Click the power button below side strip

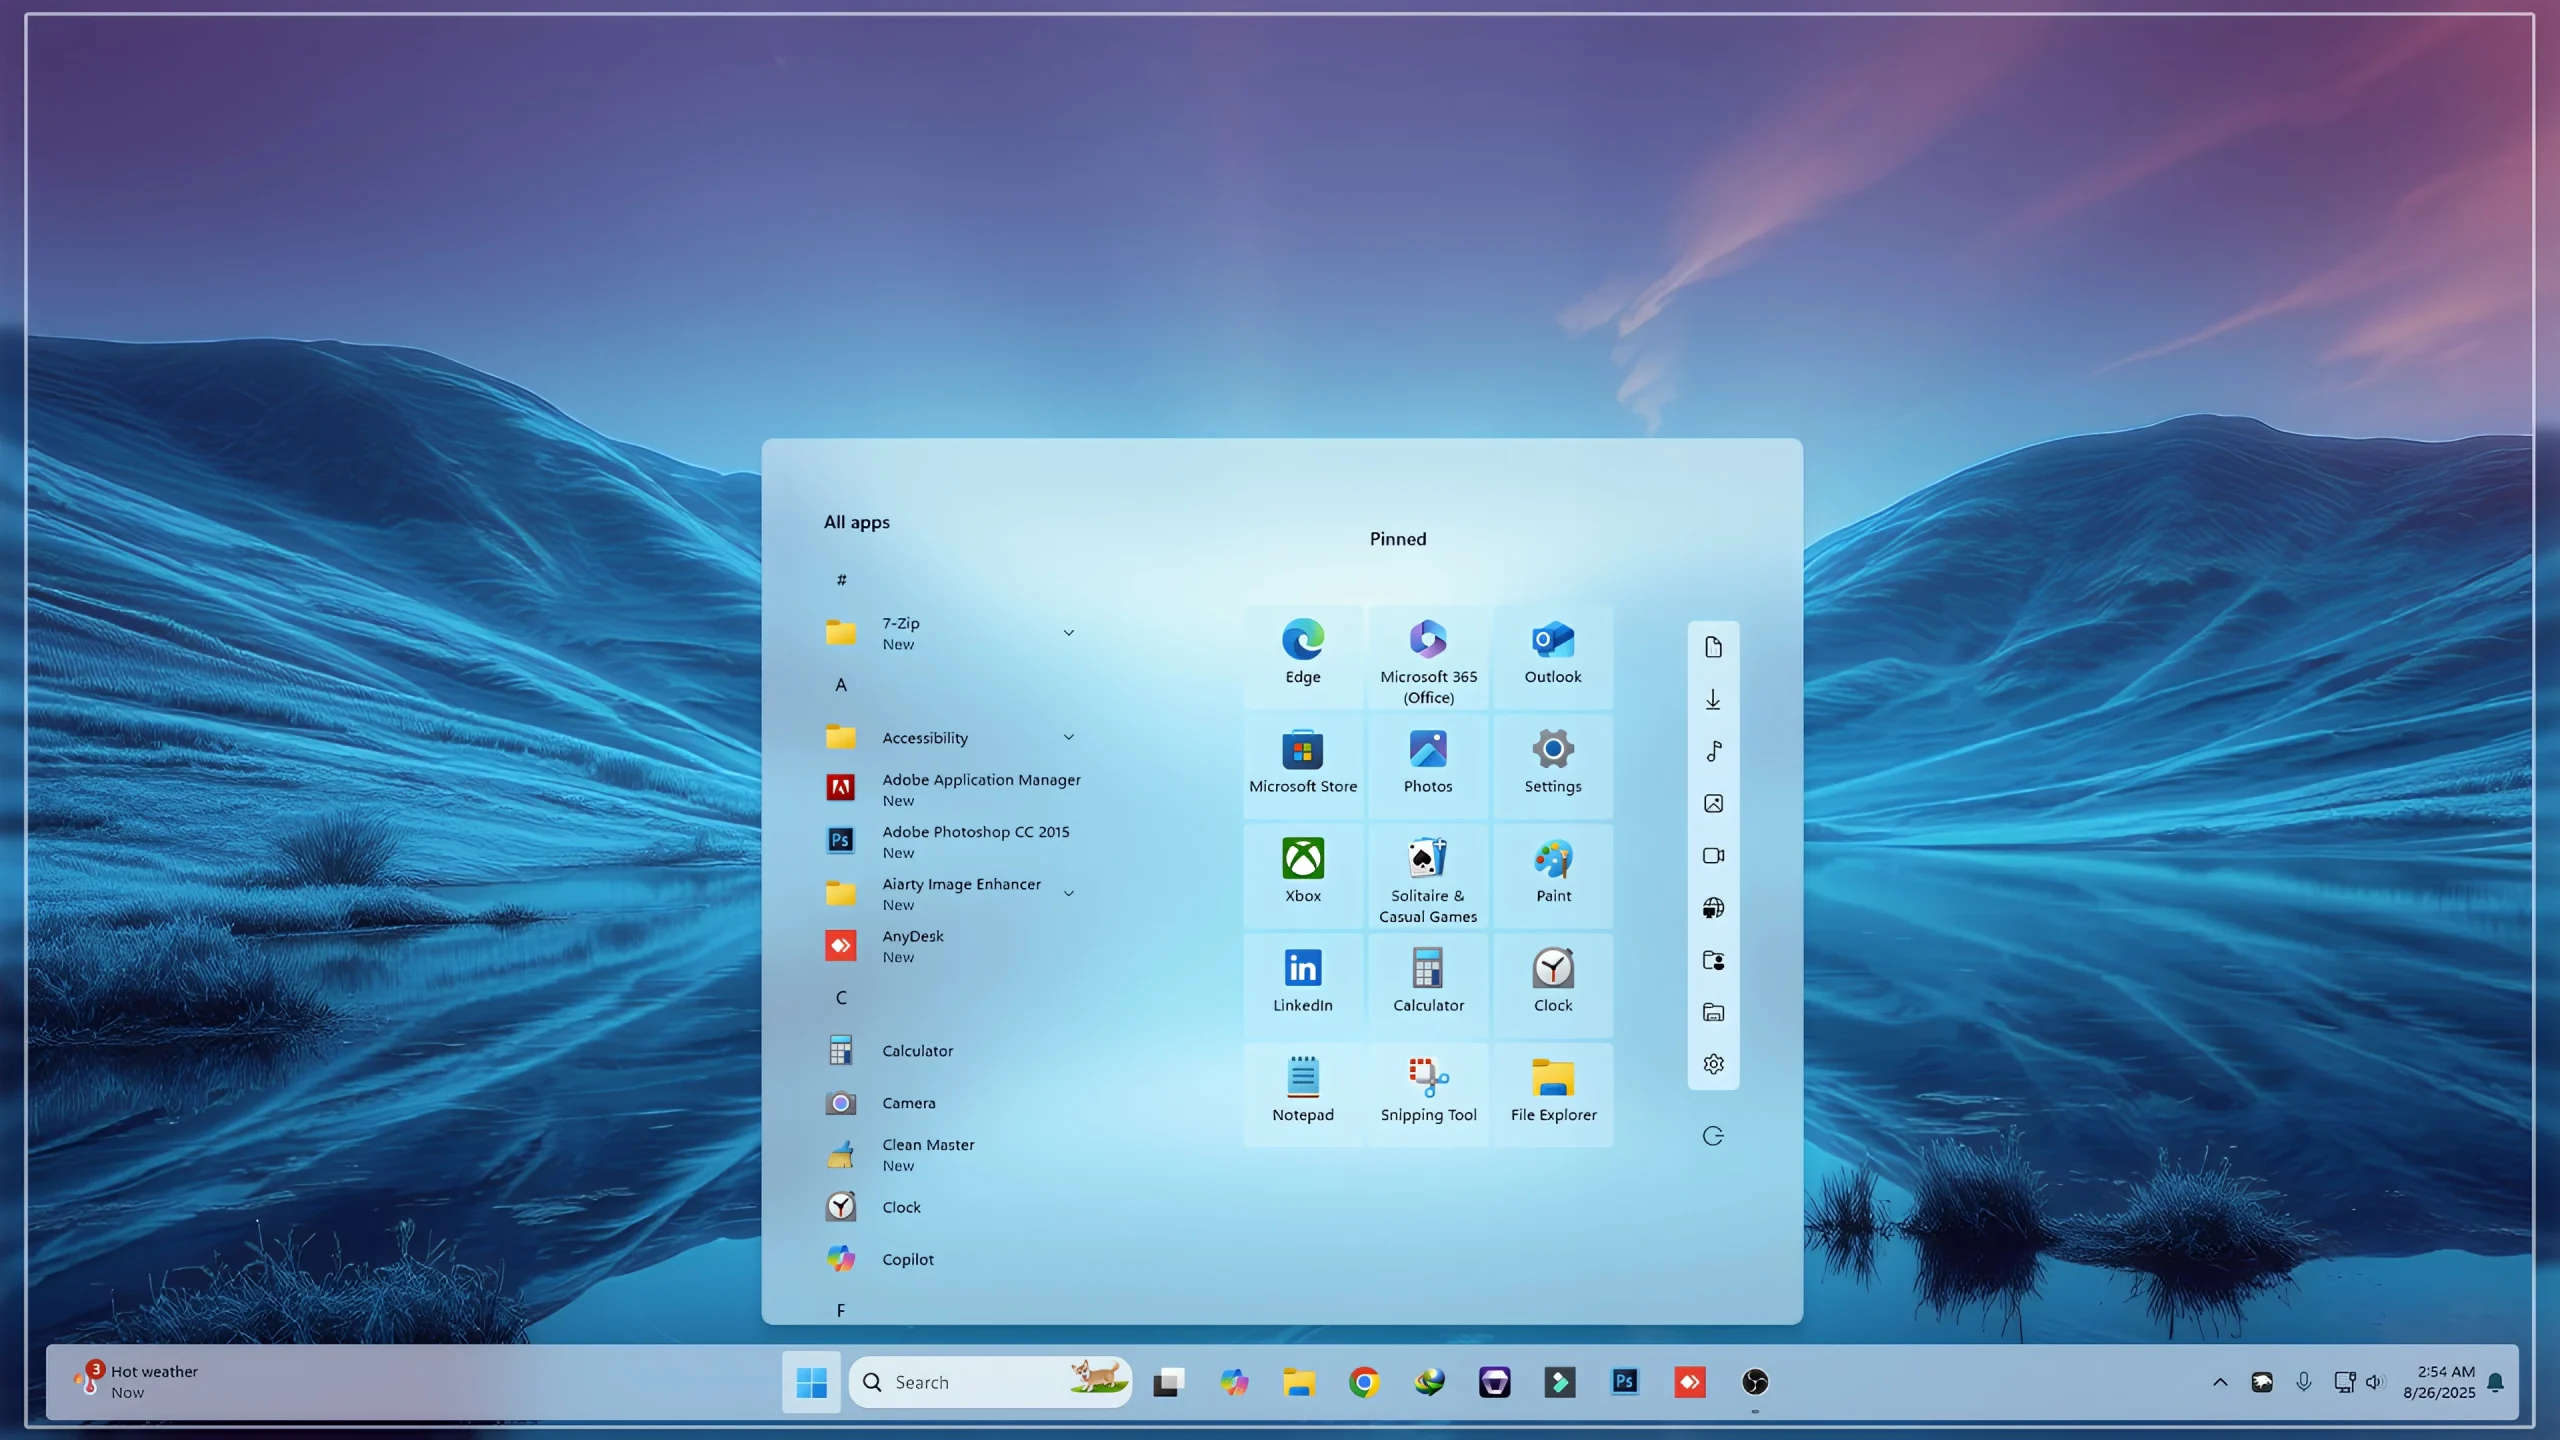(1713, 1136)
